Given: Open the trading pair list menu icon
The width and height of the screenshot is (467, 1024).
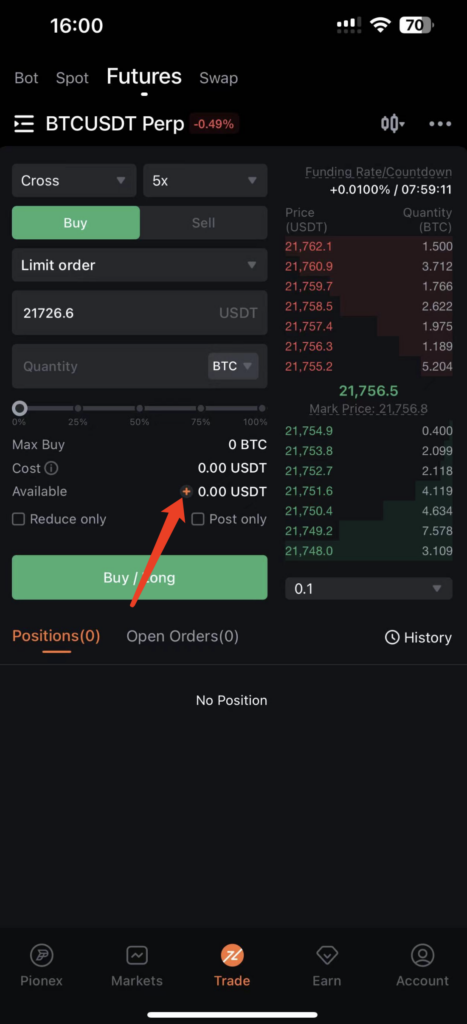Looking at the screenshot, I should coord(24,124).
